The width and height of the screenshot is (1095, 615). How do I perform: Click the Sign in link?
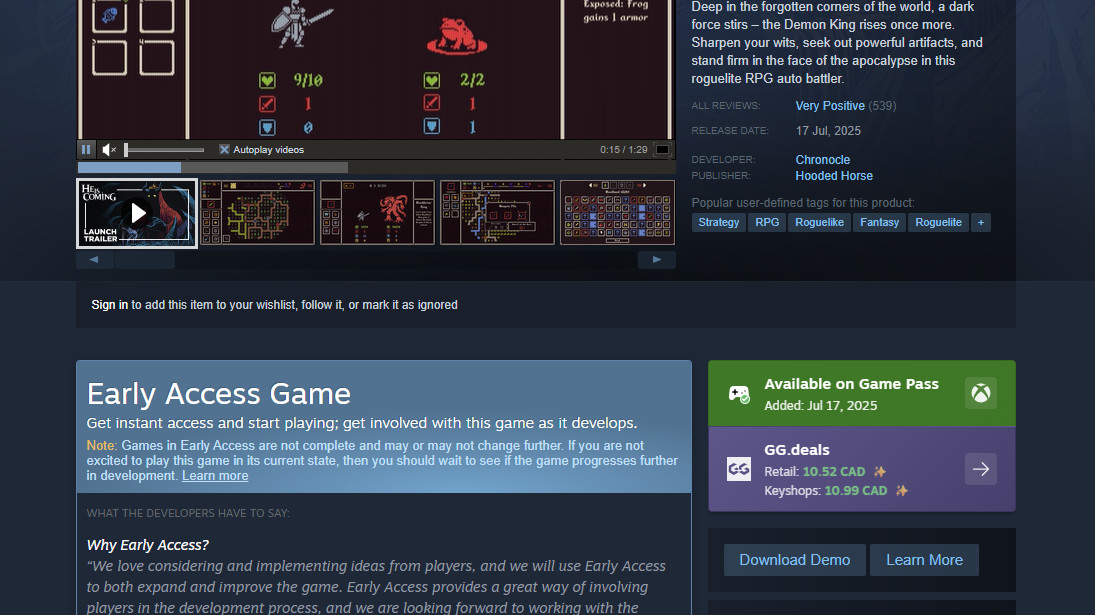110,305
